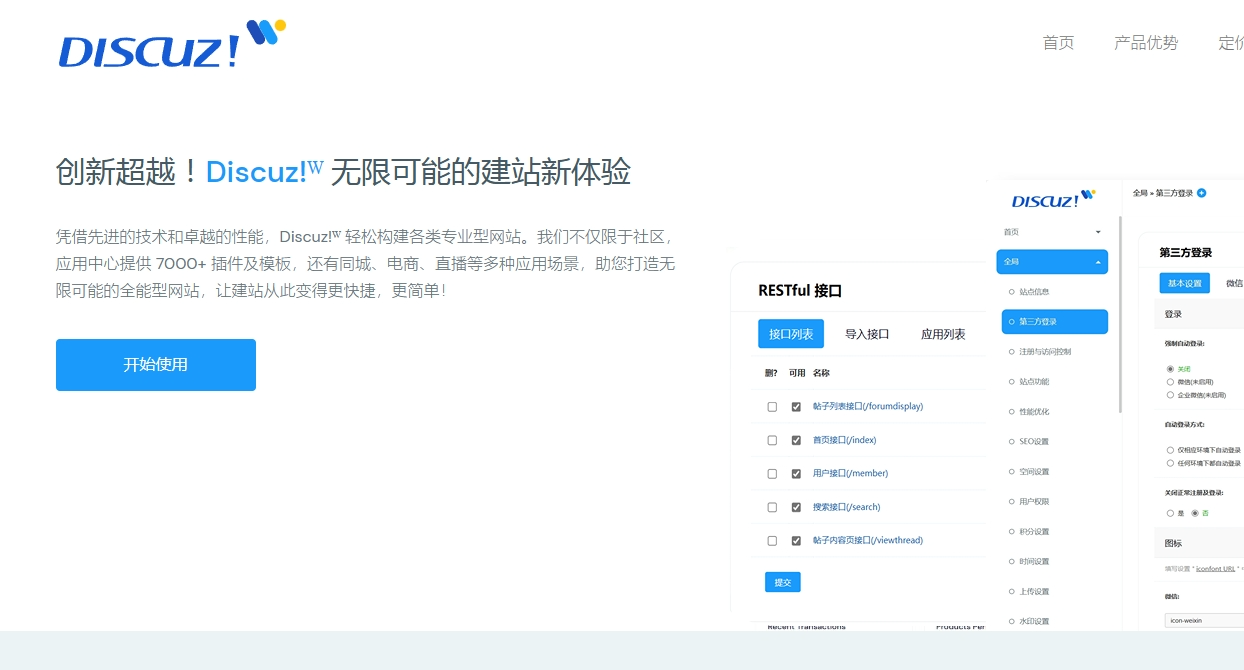The image size is (1244, 670).
Task: Click the 帖子内容页接口(/viewthread) link
Action: click(x=868, y=540)
